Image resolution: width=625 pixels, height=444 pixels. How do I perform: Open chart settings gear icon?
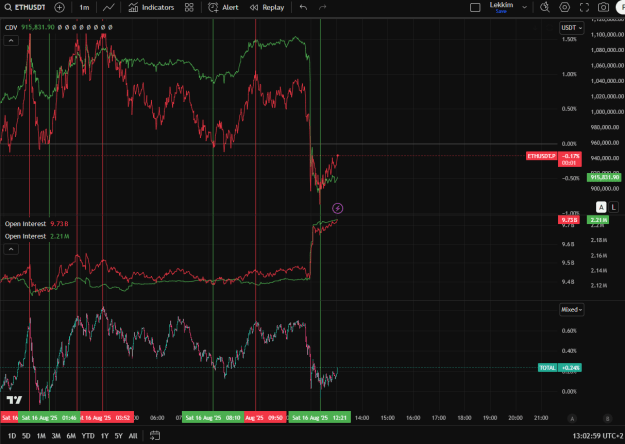pyautogui.click(x=564, y=7)
